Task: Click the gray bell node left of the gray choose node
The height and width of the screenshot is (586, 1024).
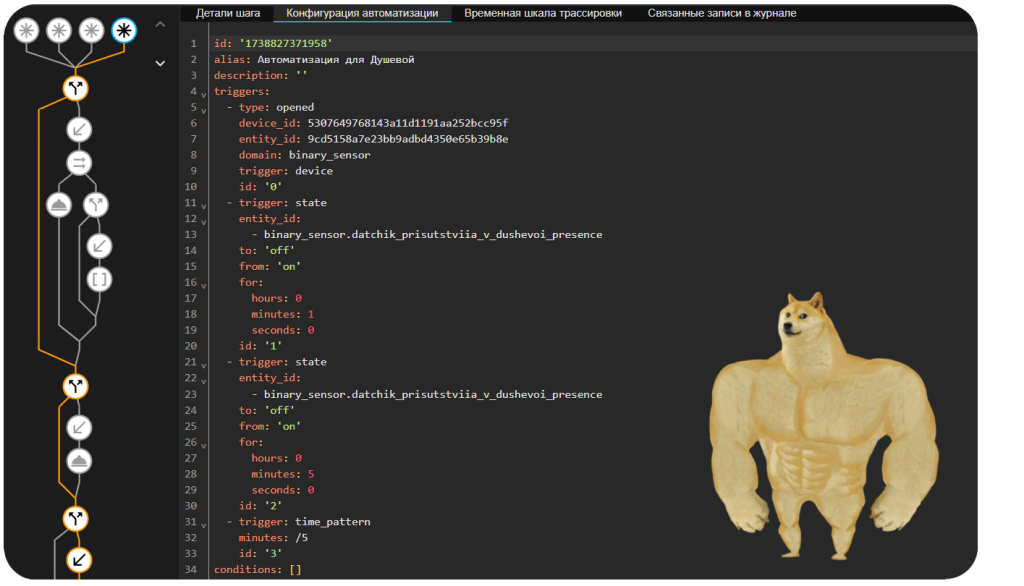Action: click(59, 204)
